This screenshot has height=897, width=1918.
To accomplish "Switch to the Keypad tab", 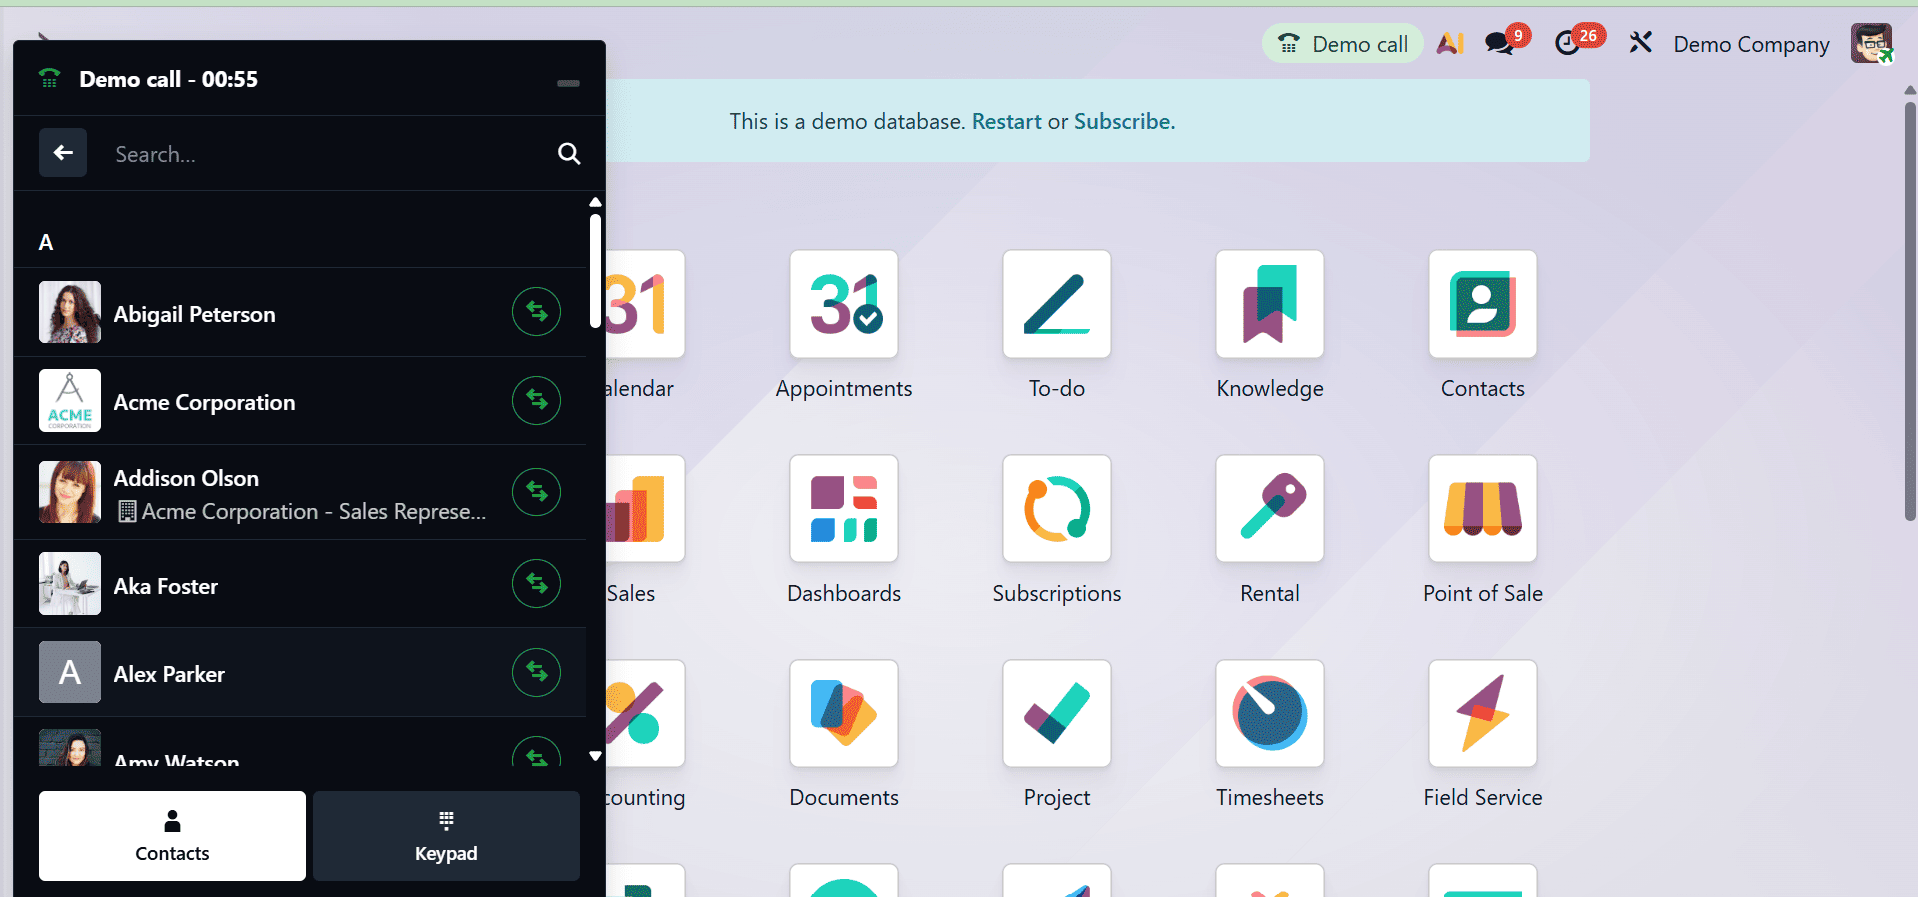I will click(x=446, y=836).
